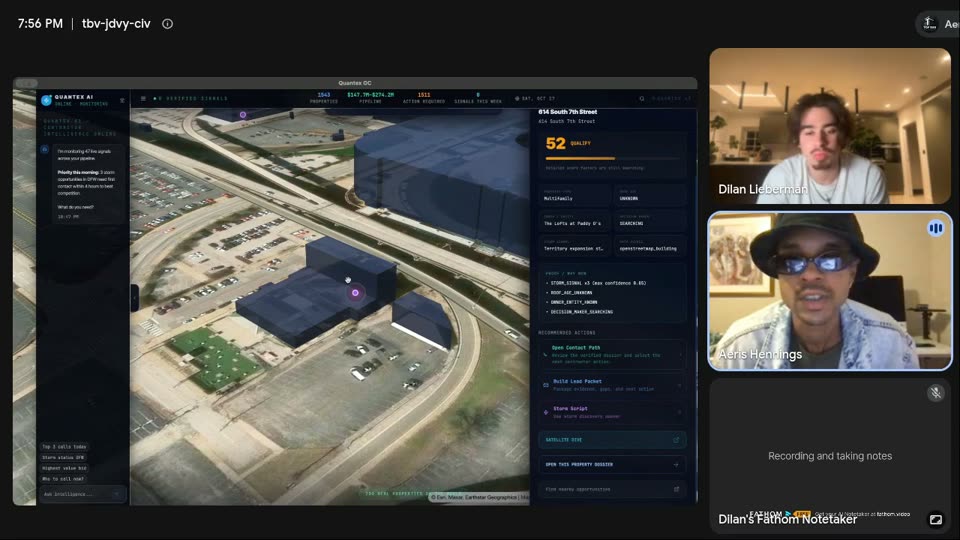Select the Storm Script action
Screen dimensions: 960x540
click(612, 412)
